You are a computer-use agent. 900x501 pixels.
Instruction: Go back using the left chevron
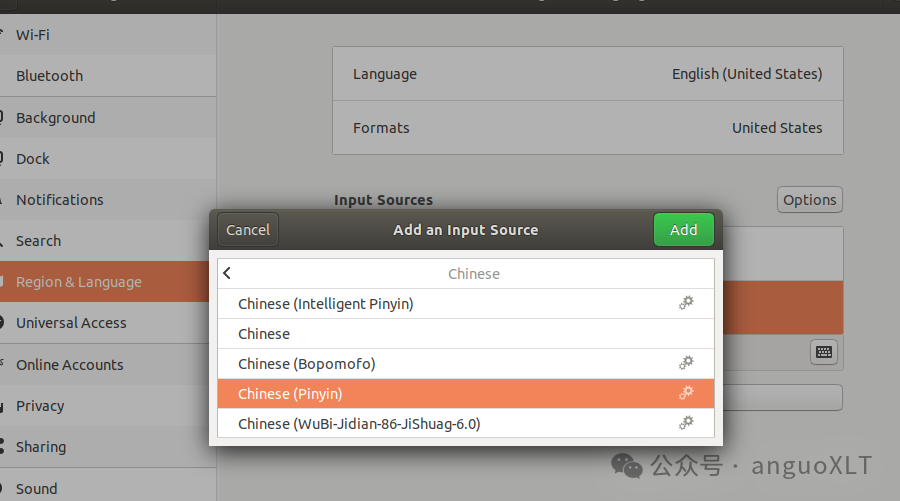coord(227,273)
